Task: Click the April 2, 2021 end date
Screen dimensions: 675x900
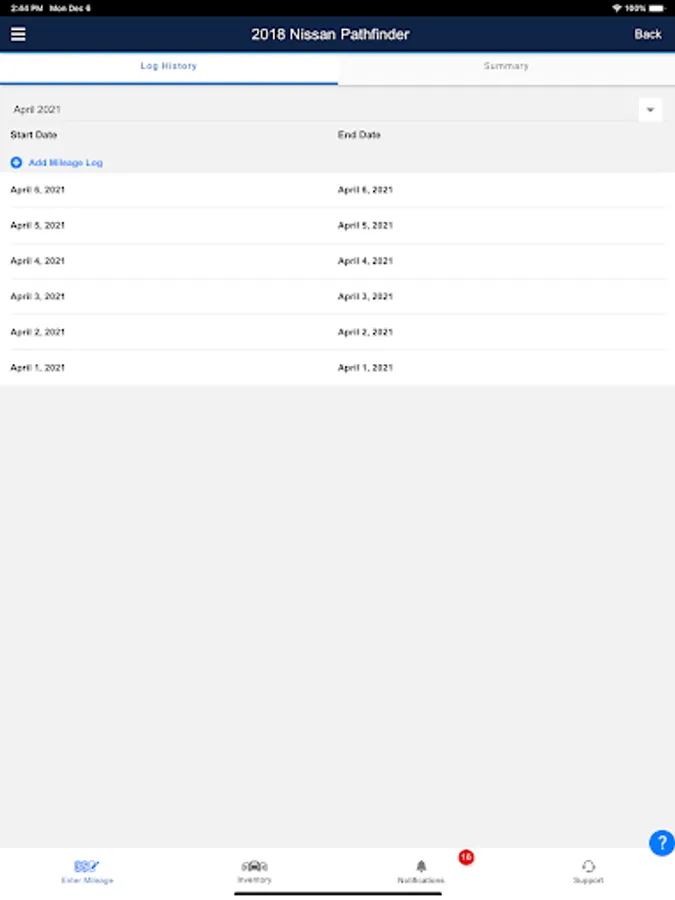Action: tap(365, 332)
